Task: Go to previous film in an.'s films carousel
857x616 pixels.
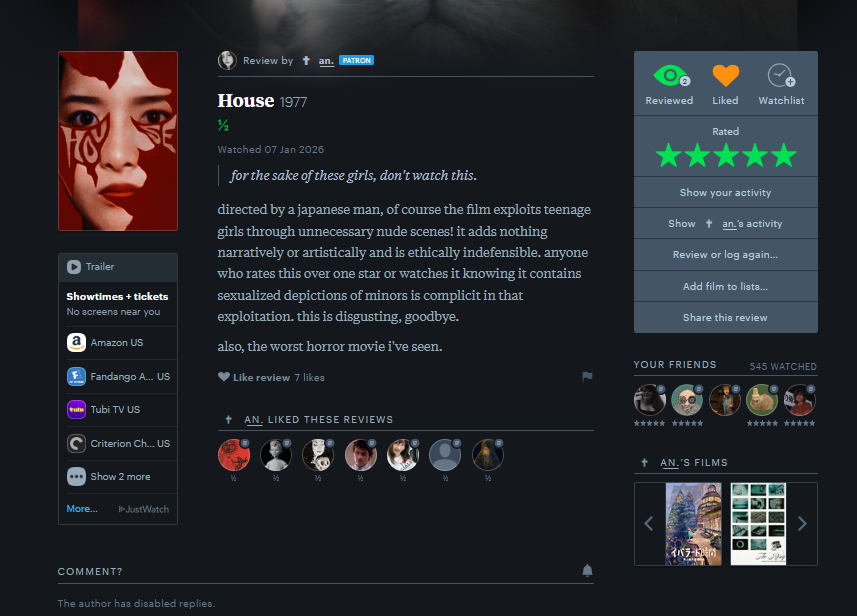Action: (649, 524)
